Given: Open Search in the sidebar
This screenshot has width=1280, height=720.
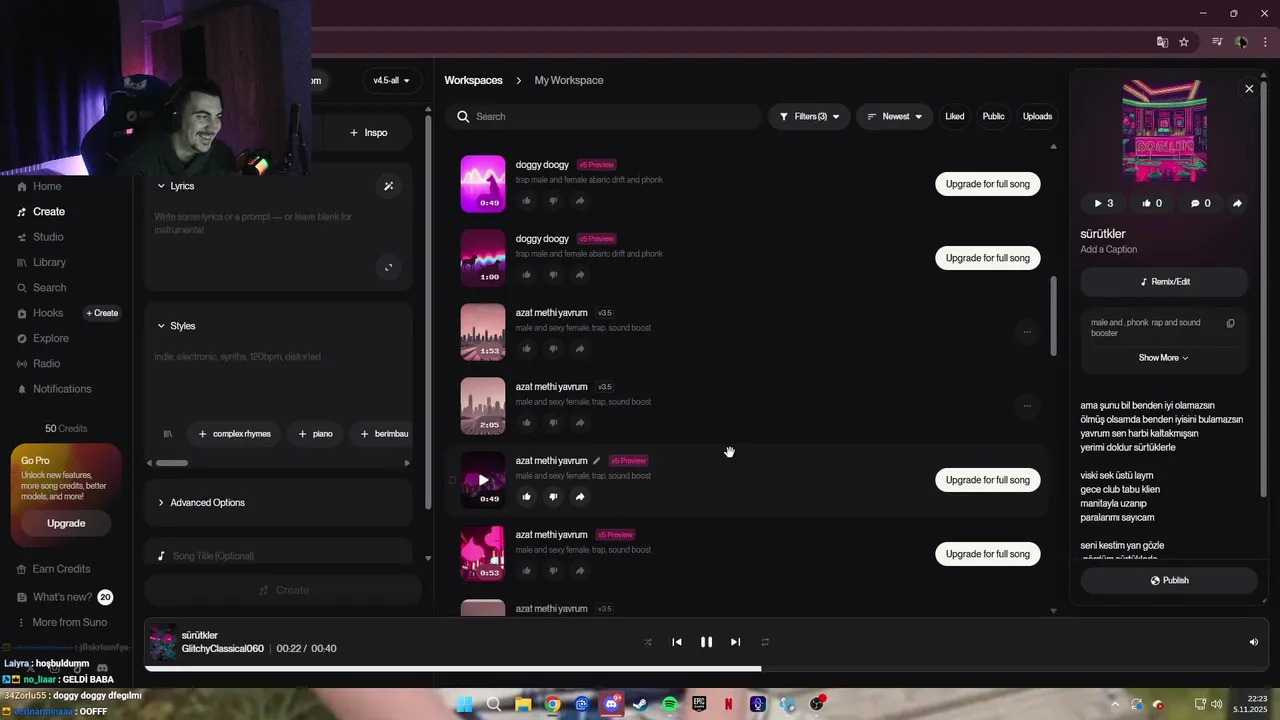Looking at the screenshot, I should tap(49, 288).
